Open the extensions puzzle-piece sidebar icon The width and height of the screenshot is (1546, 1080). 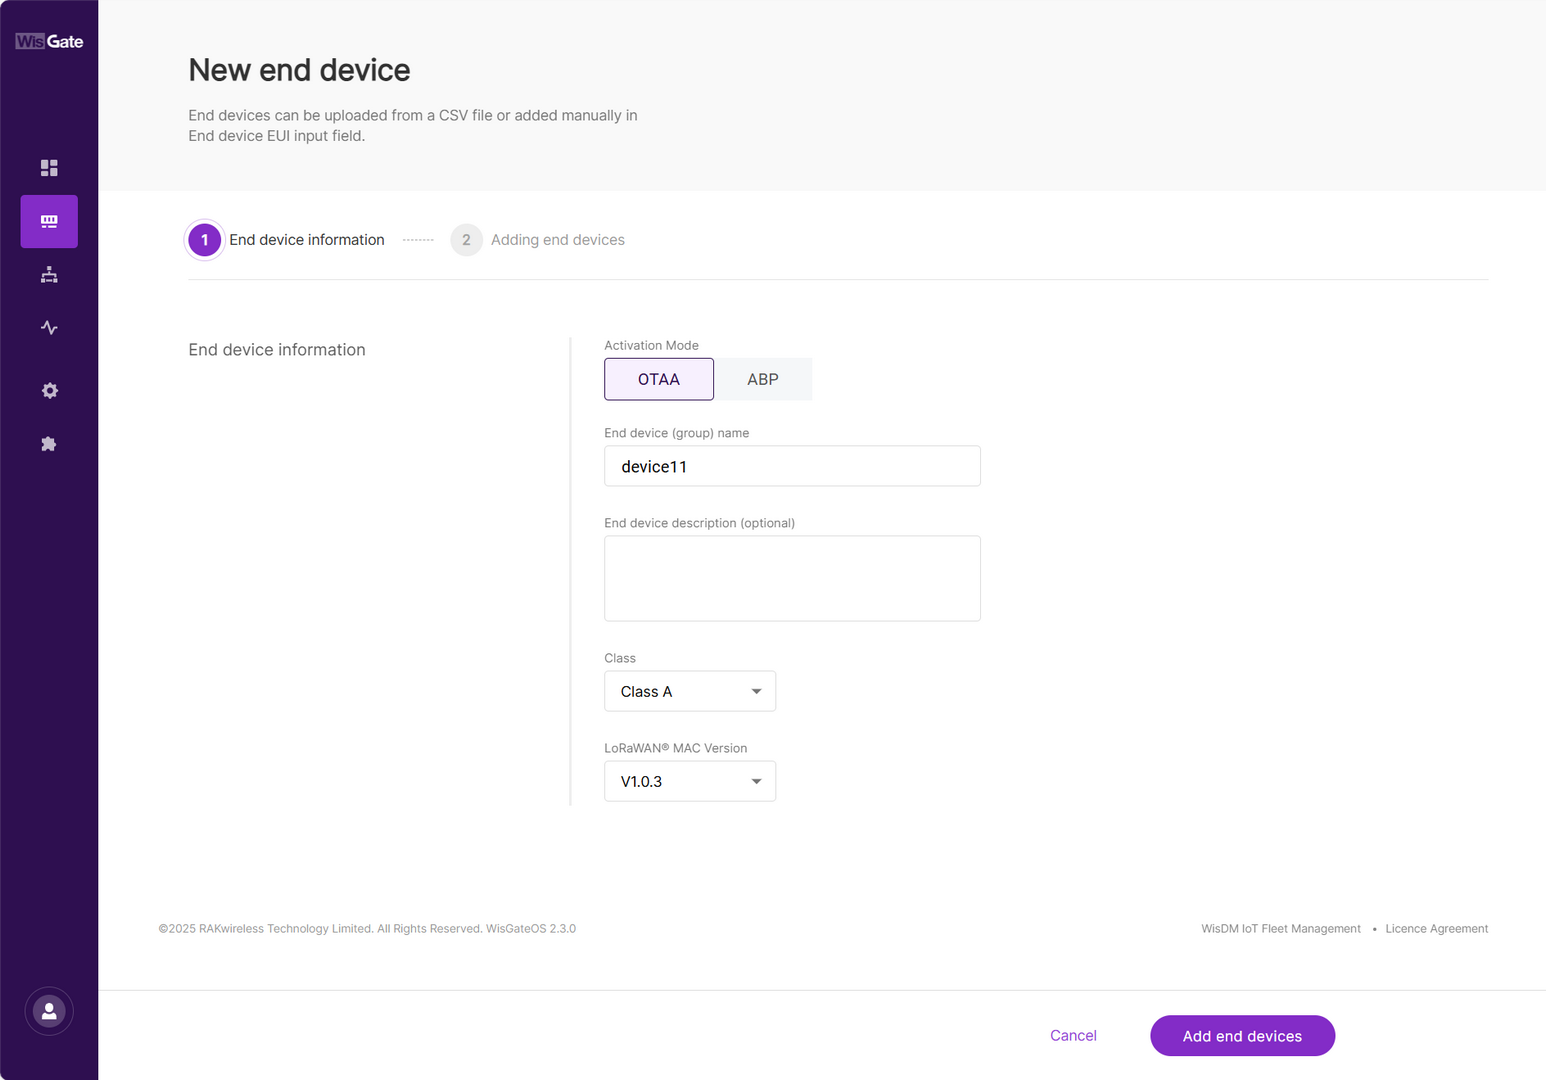coord(48,443)
